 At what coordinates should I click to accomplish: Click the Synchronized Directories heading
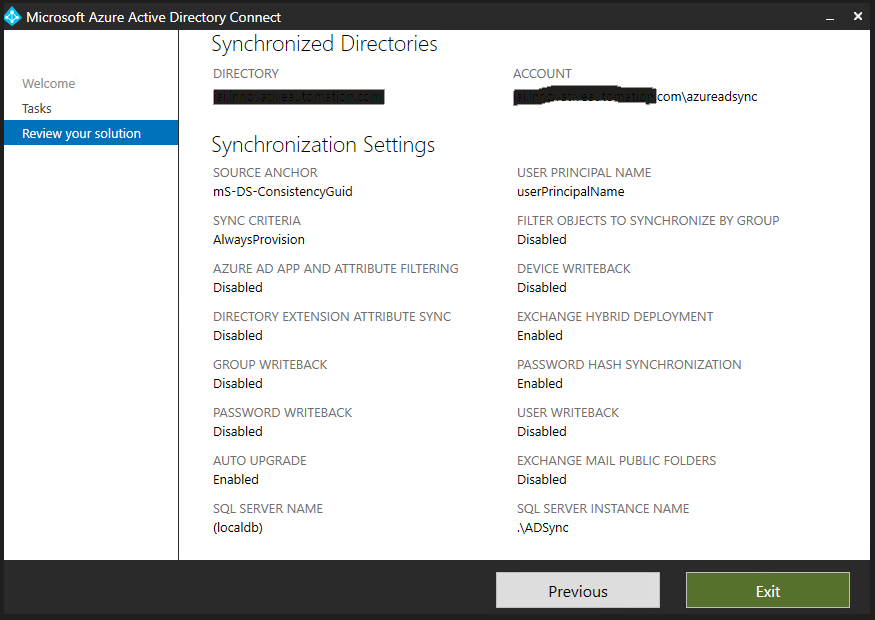pyautogui.click(x=324, y=44)
